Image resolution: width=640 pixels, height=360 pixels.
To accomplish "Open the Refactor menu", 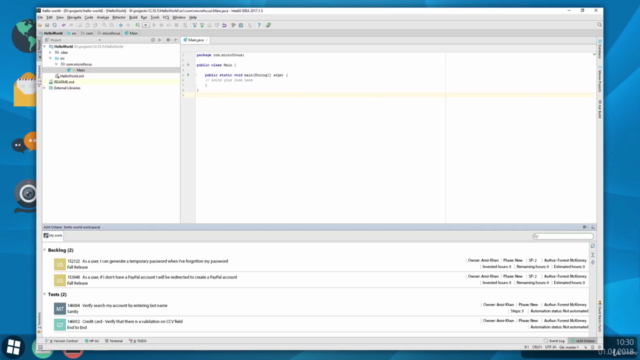I will tap(119, 18).
